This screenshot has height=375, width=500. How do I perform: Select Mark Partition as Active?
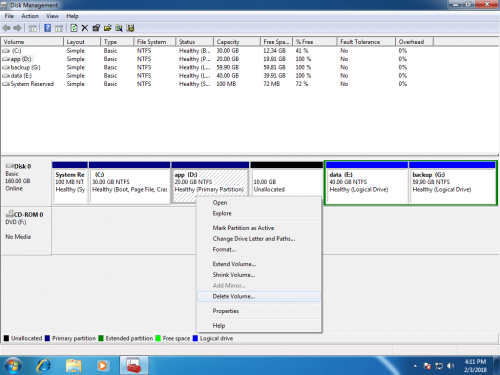pyautogui.click(x=259, y=228)
